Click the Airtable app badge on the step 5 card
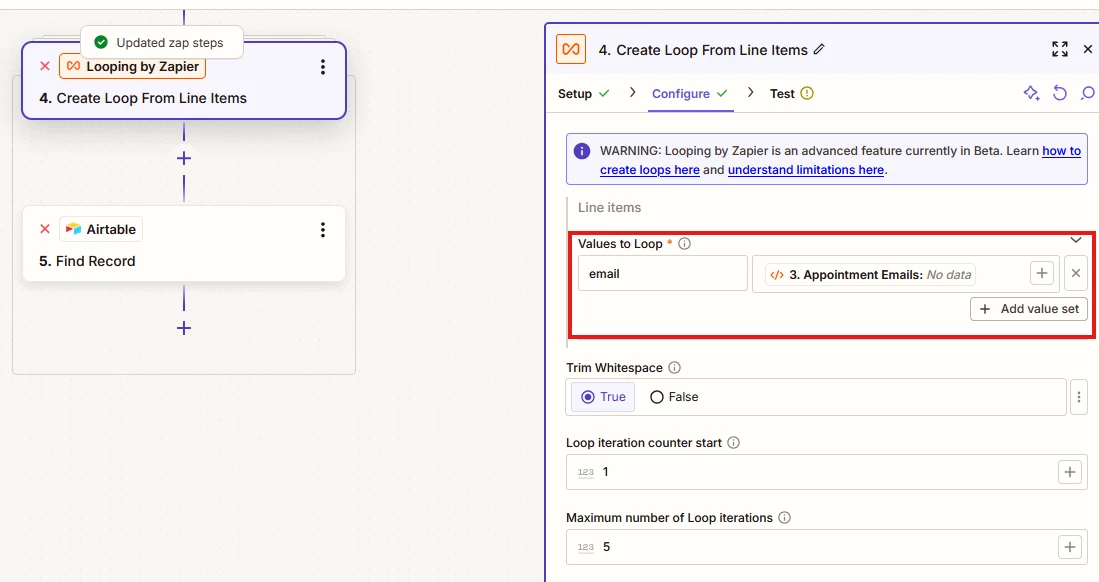1099x582 pixels. click(101, 229)
